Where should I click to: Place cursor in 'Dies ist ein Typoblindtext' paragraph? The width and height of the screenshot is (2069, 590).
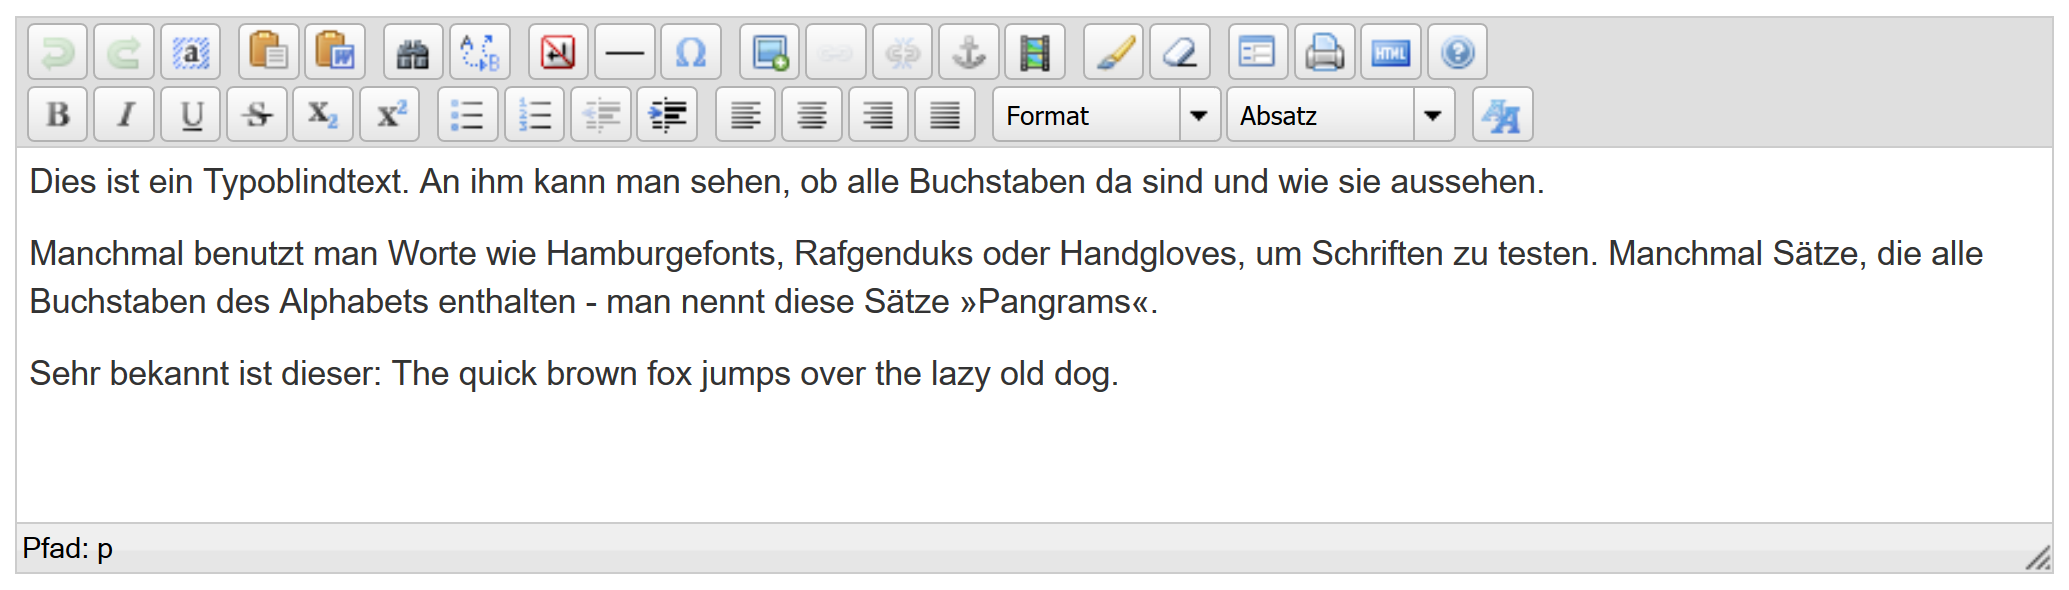[787, 182]
